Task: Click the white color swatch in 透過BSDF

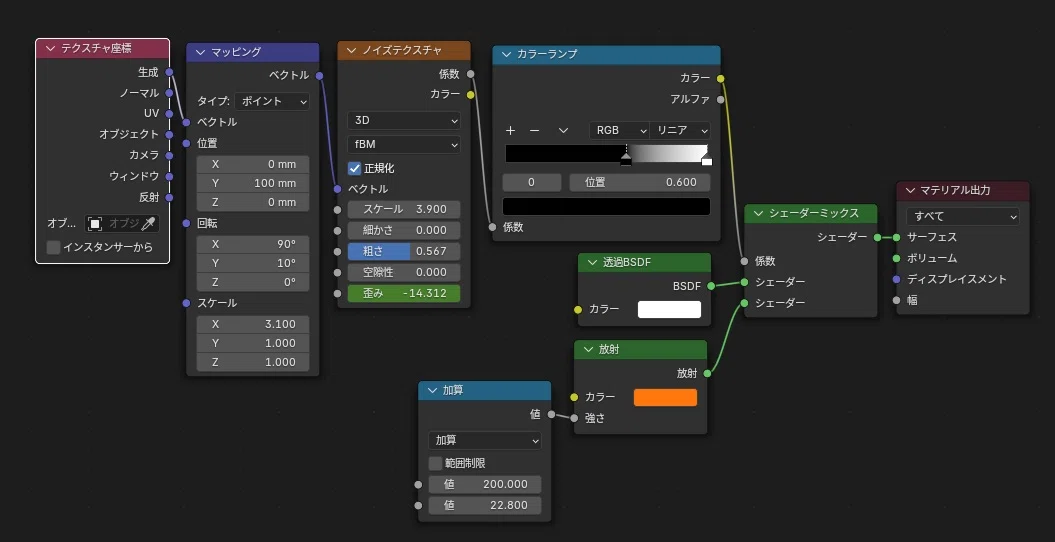Action: pos(669,309)
